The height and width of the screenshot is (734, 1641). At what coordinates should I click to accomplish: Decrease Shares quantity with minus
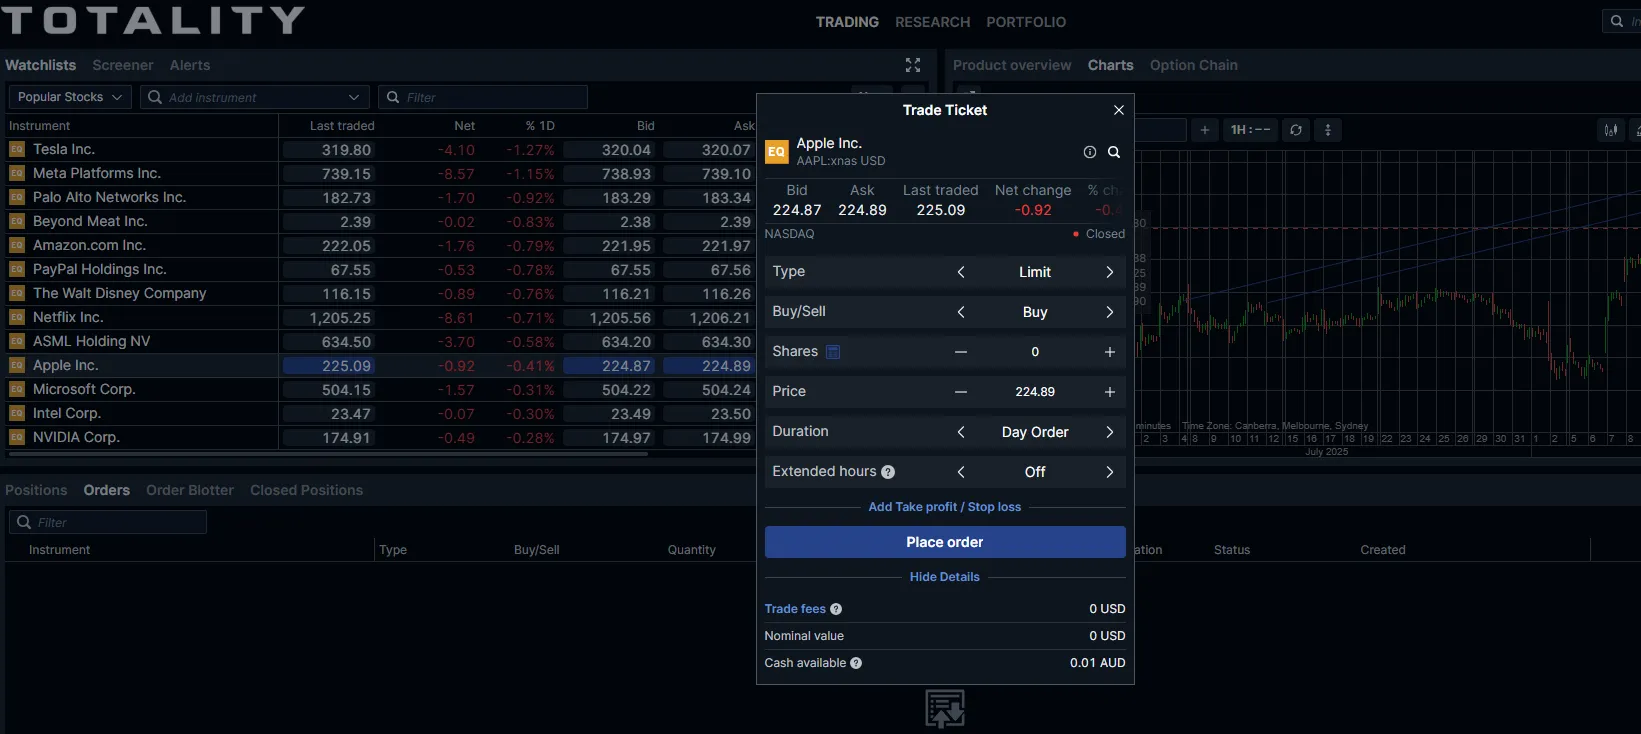coord(960,352)
